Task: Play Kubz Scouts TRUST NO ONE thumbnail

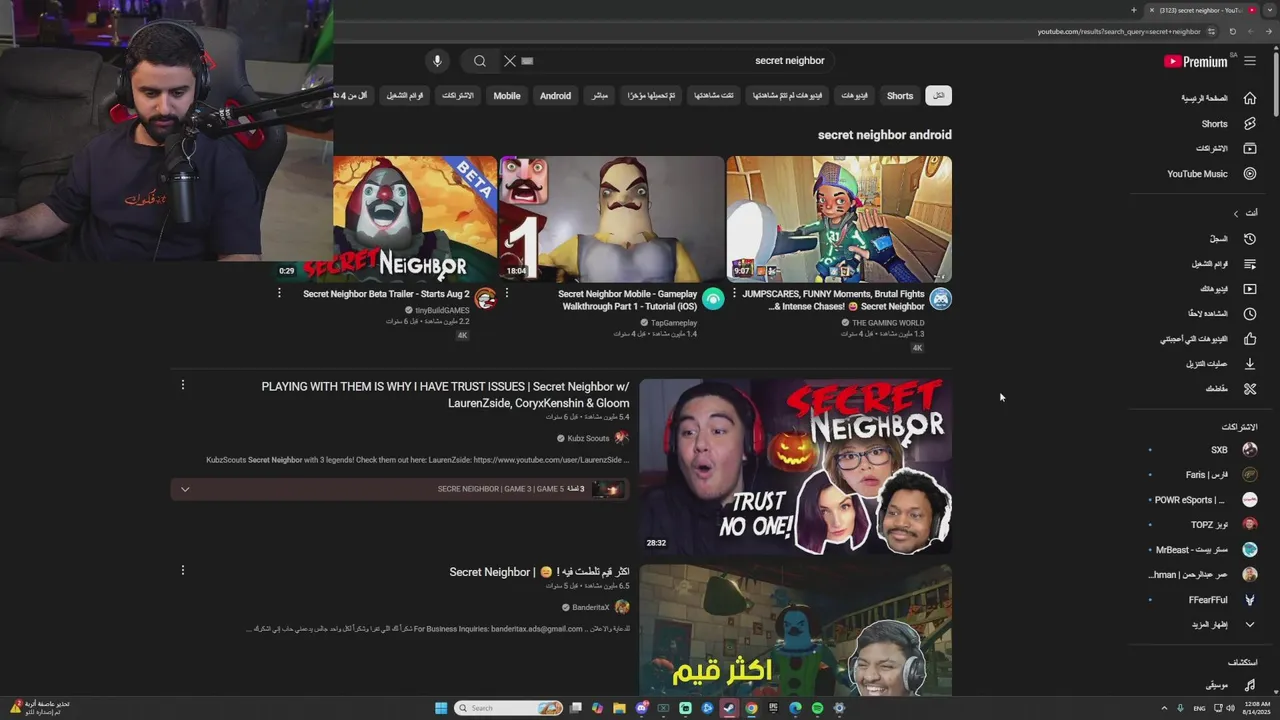Action: click(x=795, y=466)
